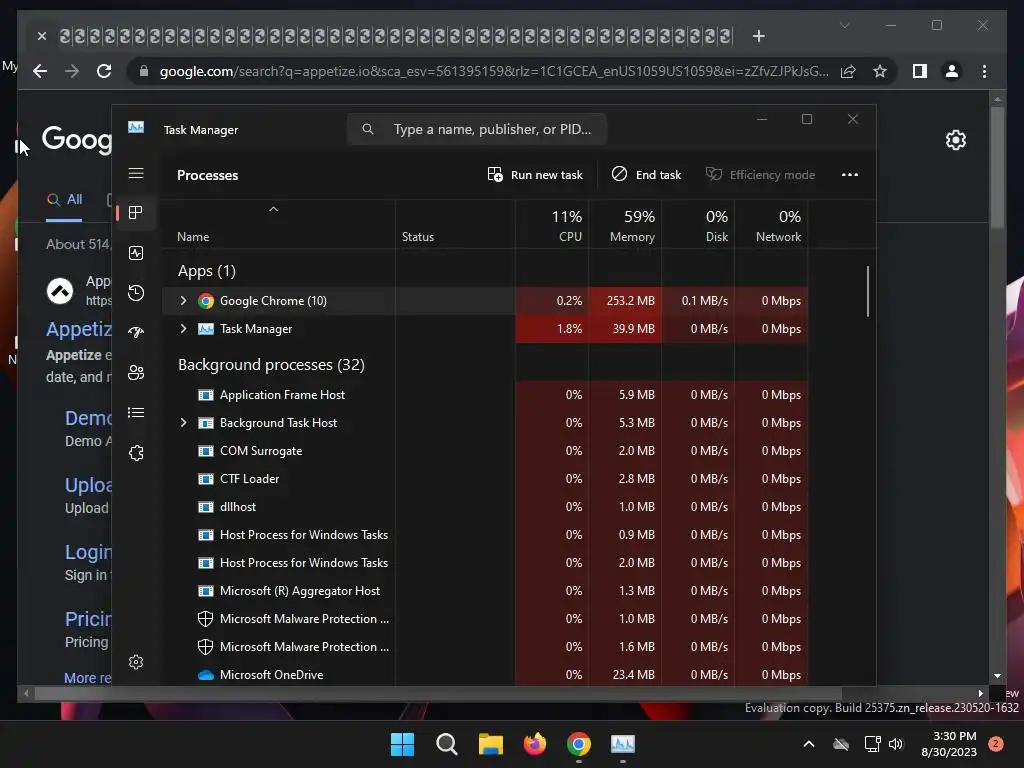Viewport: 1024px width, 768px height.
Task: Show hidden system tray icons chevron
Action: pos(808,744)
